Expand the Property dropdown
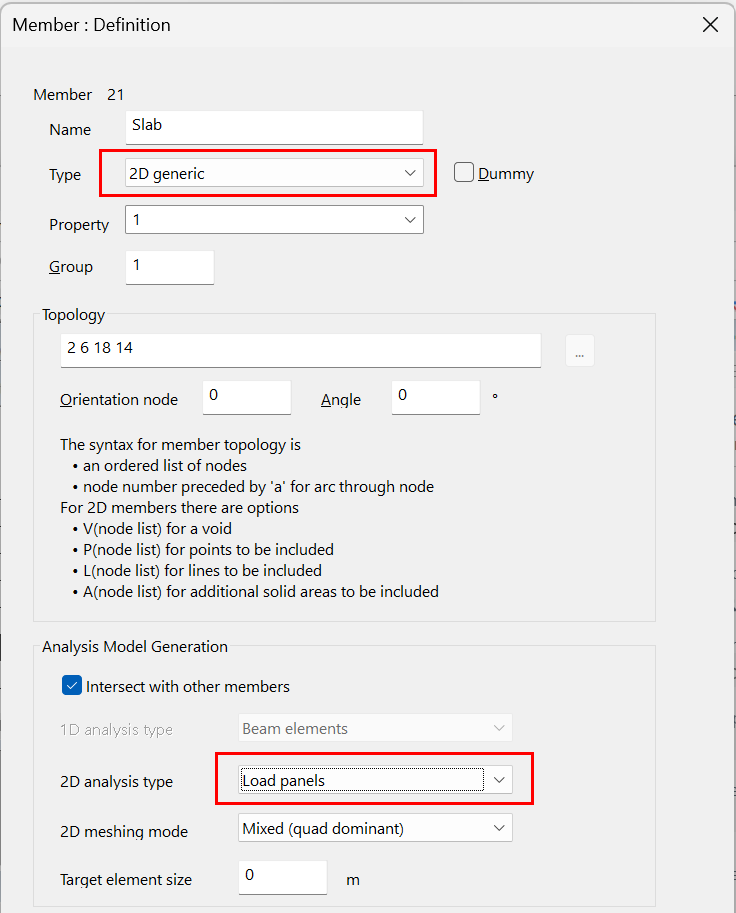736x913 pixels. (x=273, y=219)
